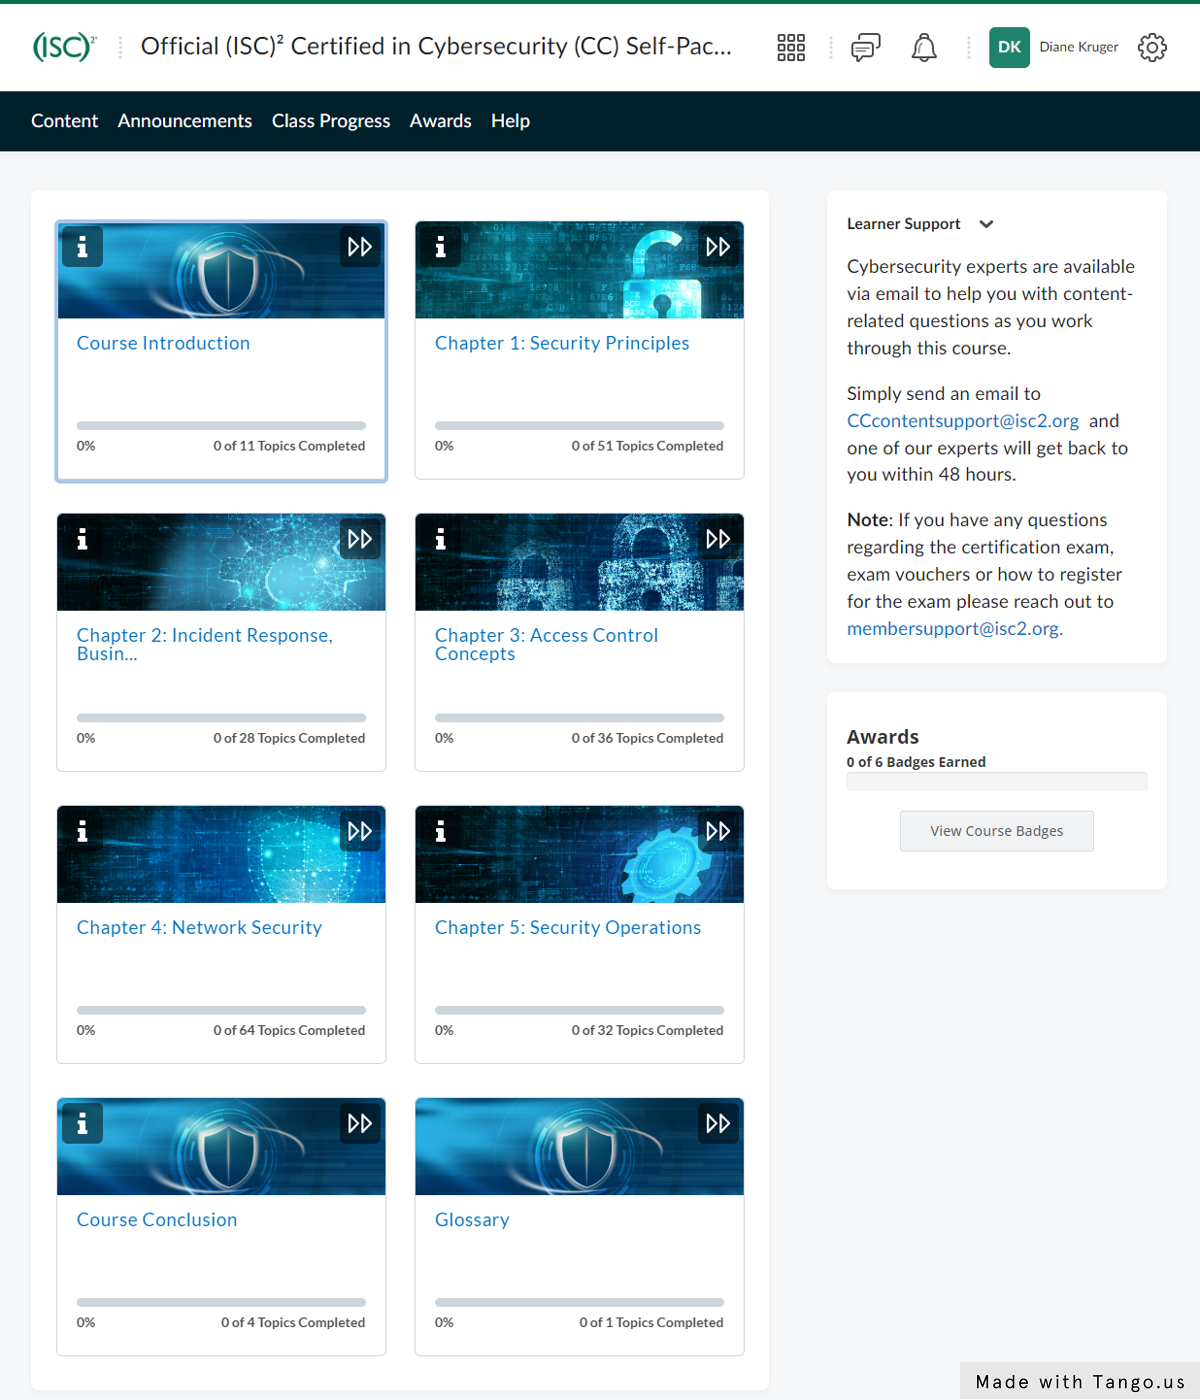Click '0 of 1 Topics Completed' text

651,1322
